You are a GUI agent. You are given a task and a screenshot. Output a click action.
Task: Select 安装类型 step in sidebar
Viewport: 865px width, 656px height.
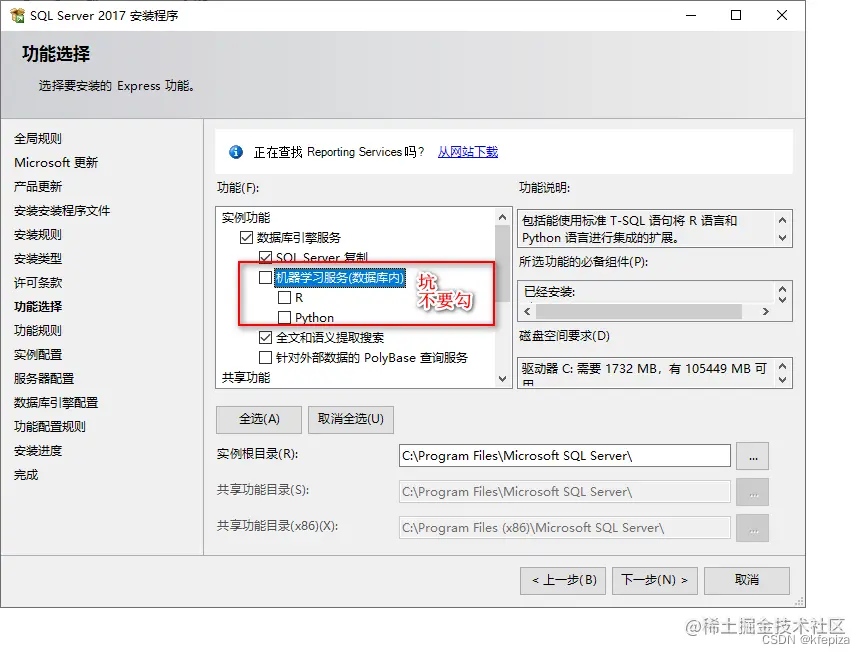coord(38,259)
